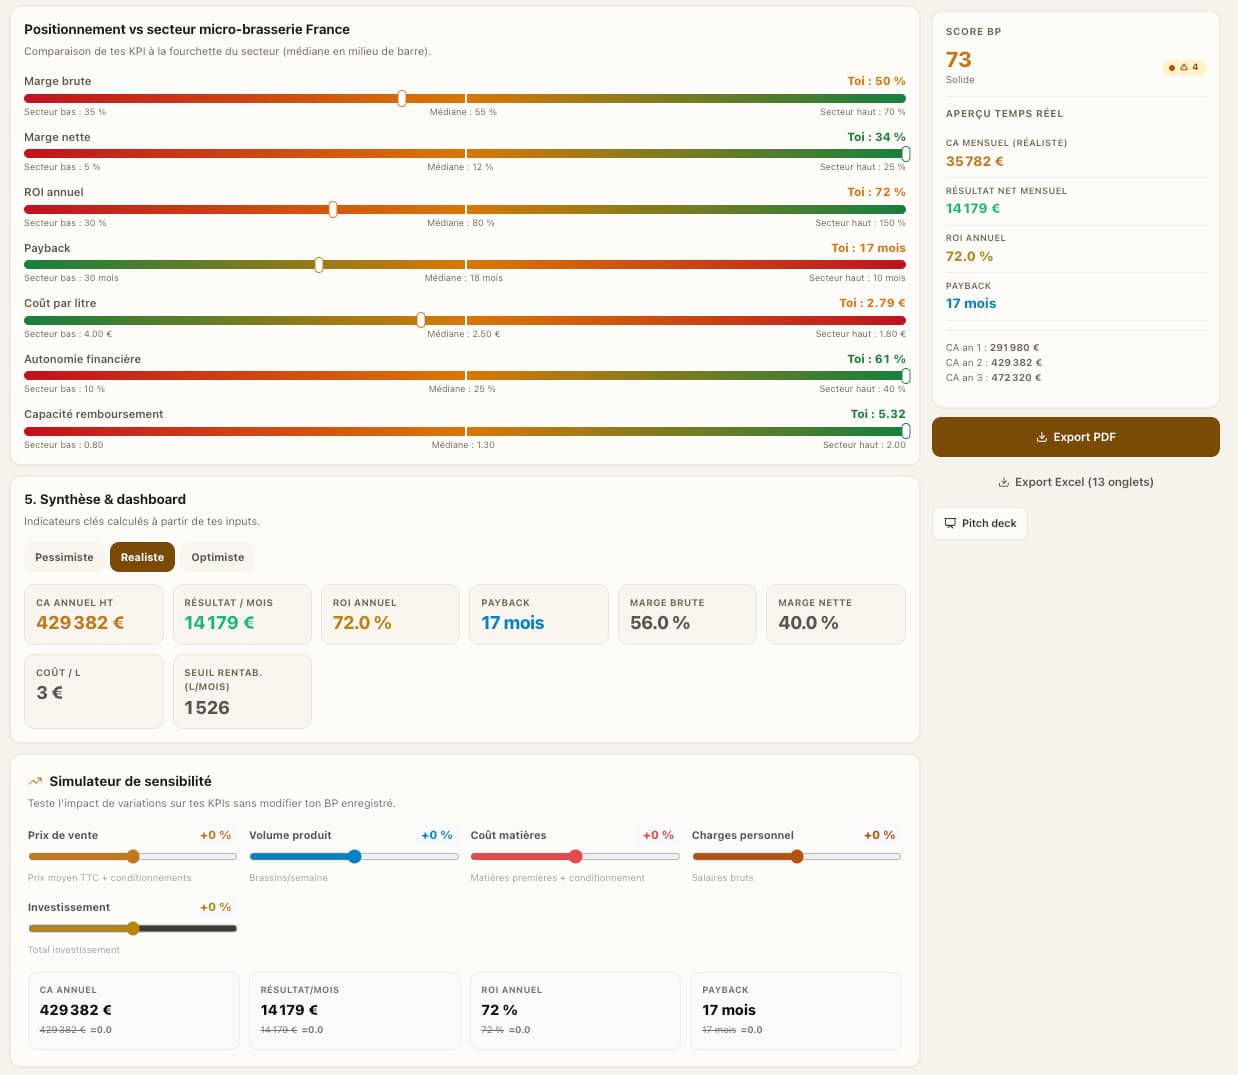Viewport: 1238px width, 1075px height.
Task: Click the Export Excel download icon
Action: pos(1003,482)
